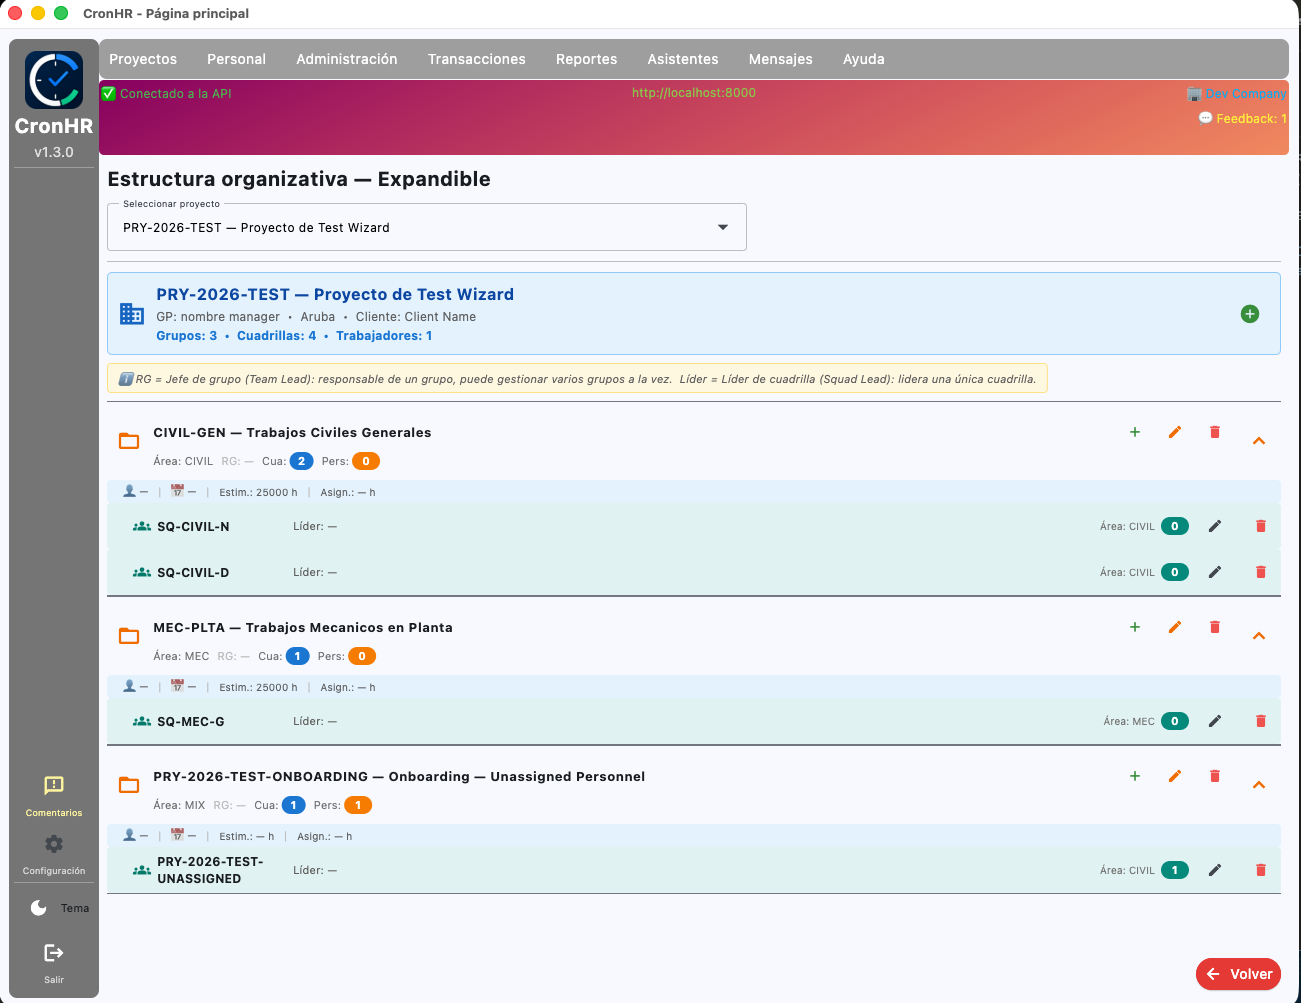Open the Ayuda menu
This screenshot has width=1301, height=1003.
pos(864,59)
